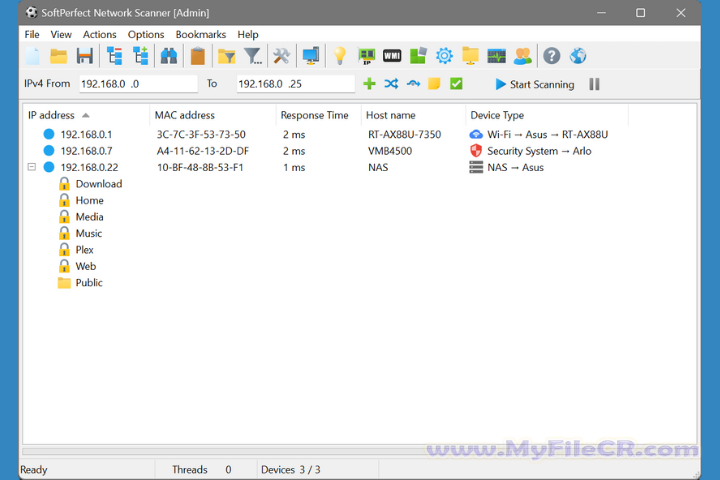Click the blue gear icon
The height and width of the screenshot is (480, 720).
444,56
